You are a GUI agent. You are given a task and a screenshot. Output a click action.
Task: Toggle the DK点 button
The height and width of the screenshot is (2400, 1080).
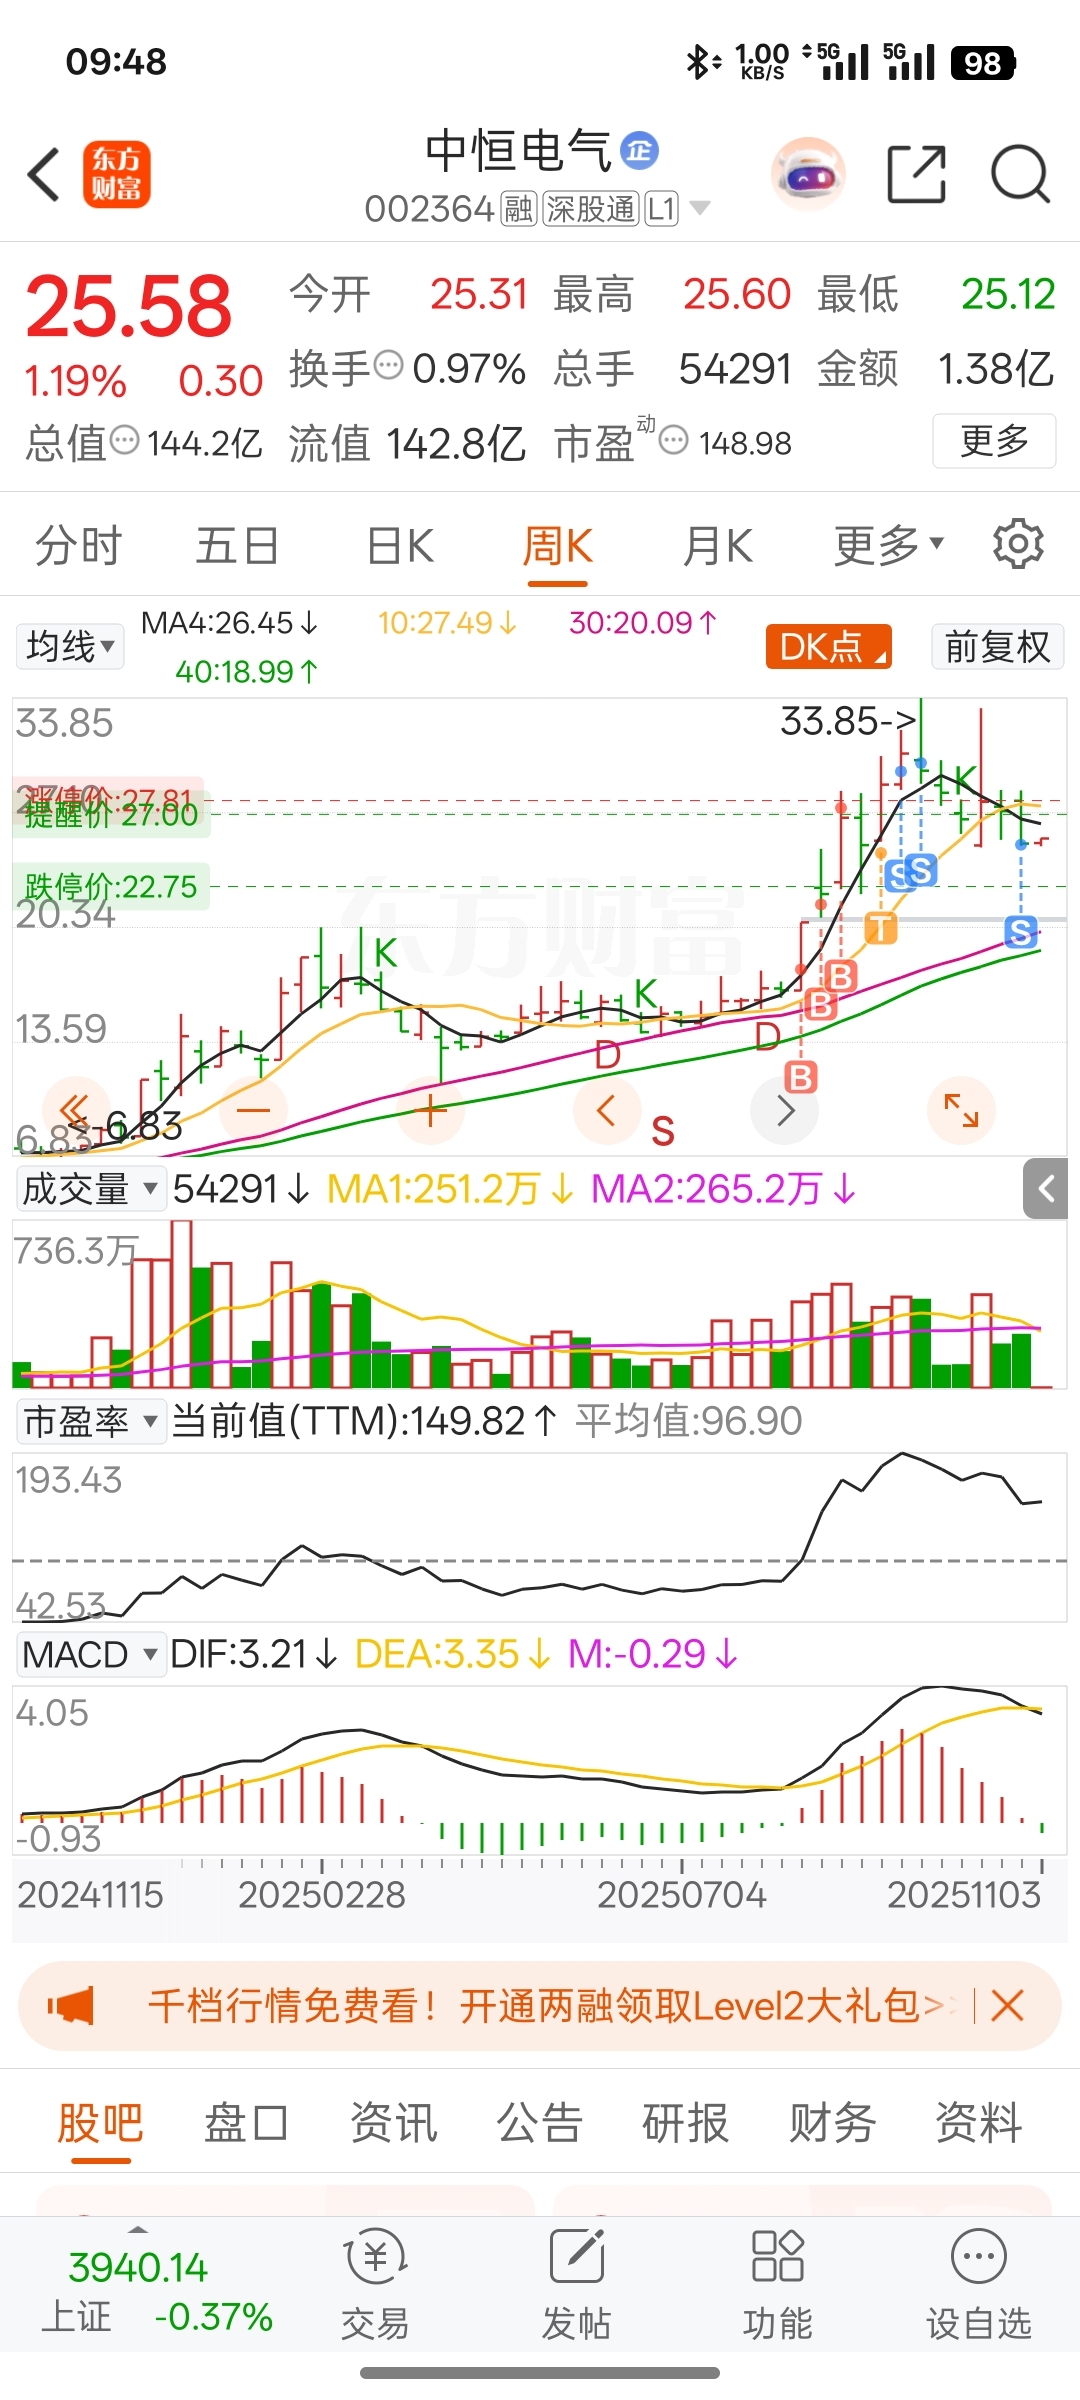(x=828, y=646)
